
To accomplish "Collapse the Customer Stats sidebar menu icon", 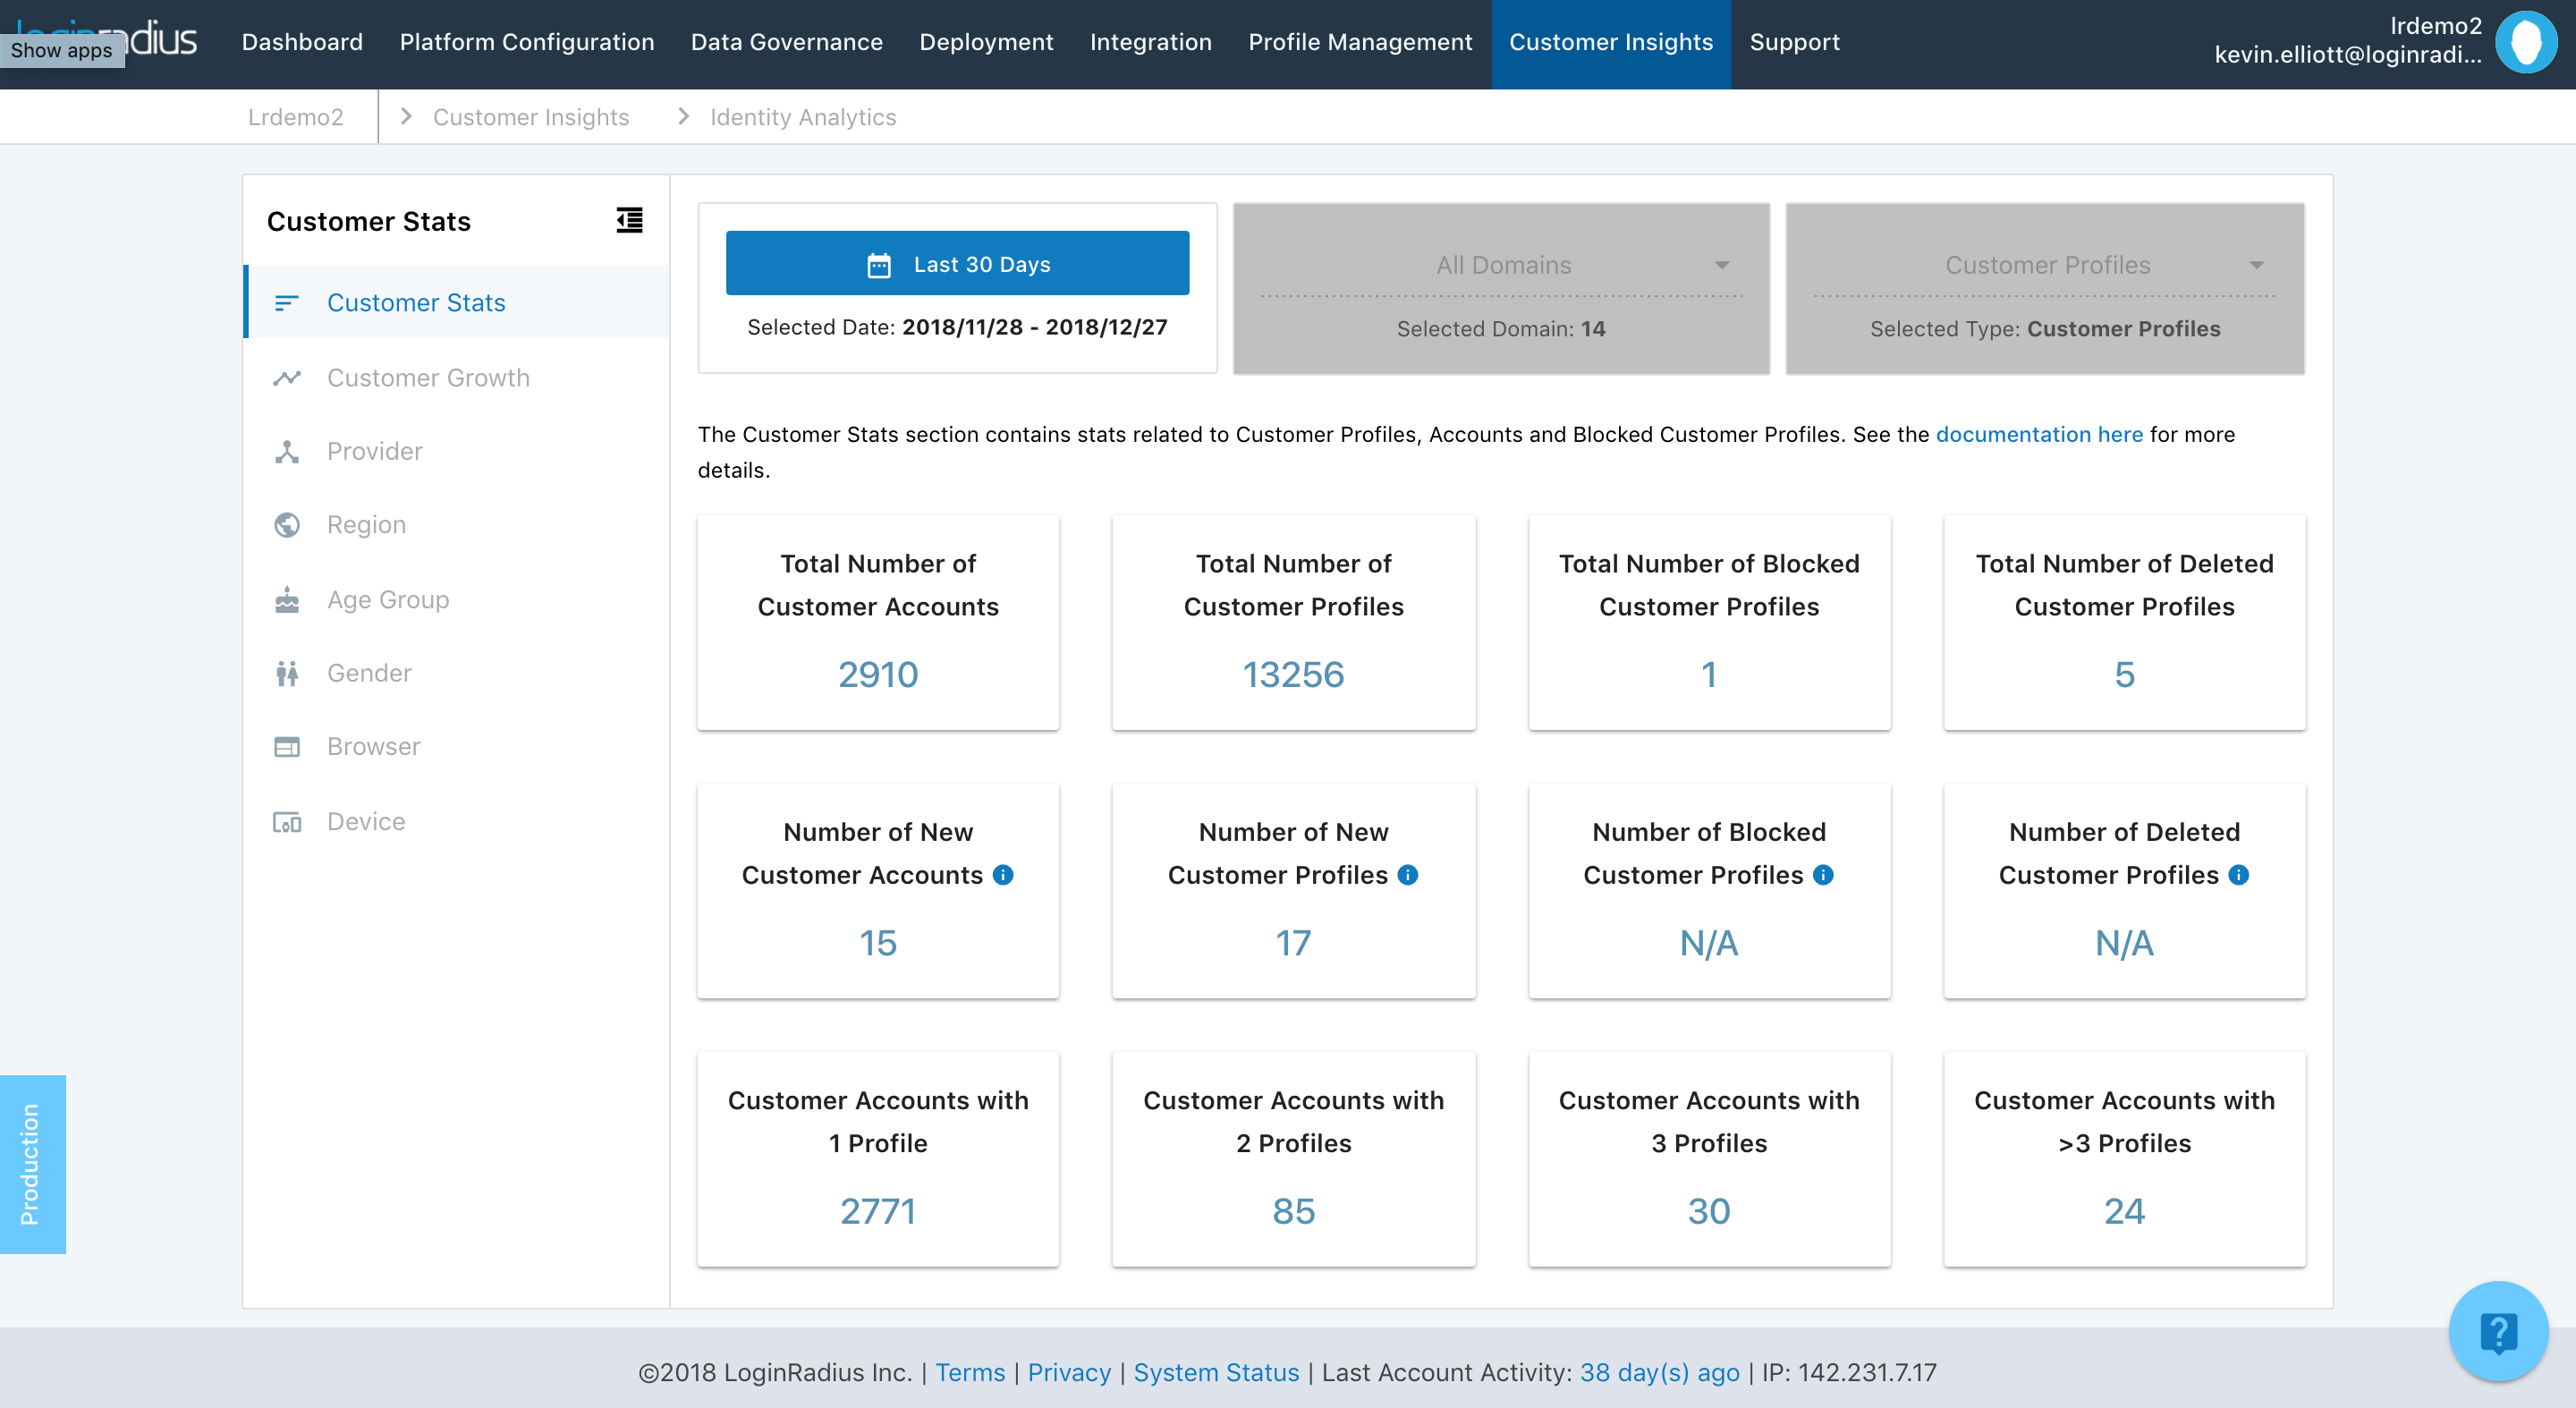I will click(x=629, y=220).
